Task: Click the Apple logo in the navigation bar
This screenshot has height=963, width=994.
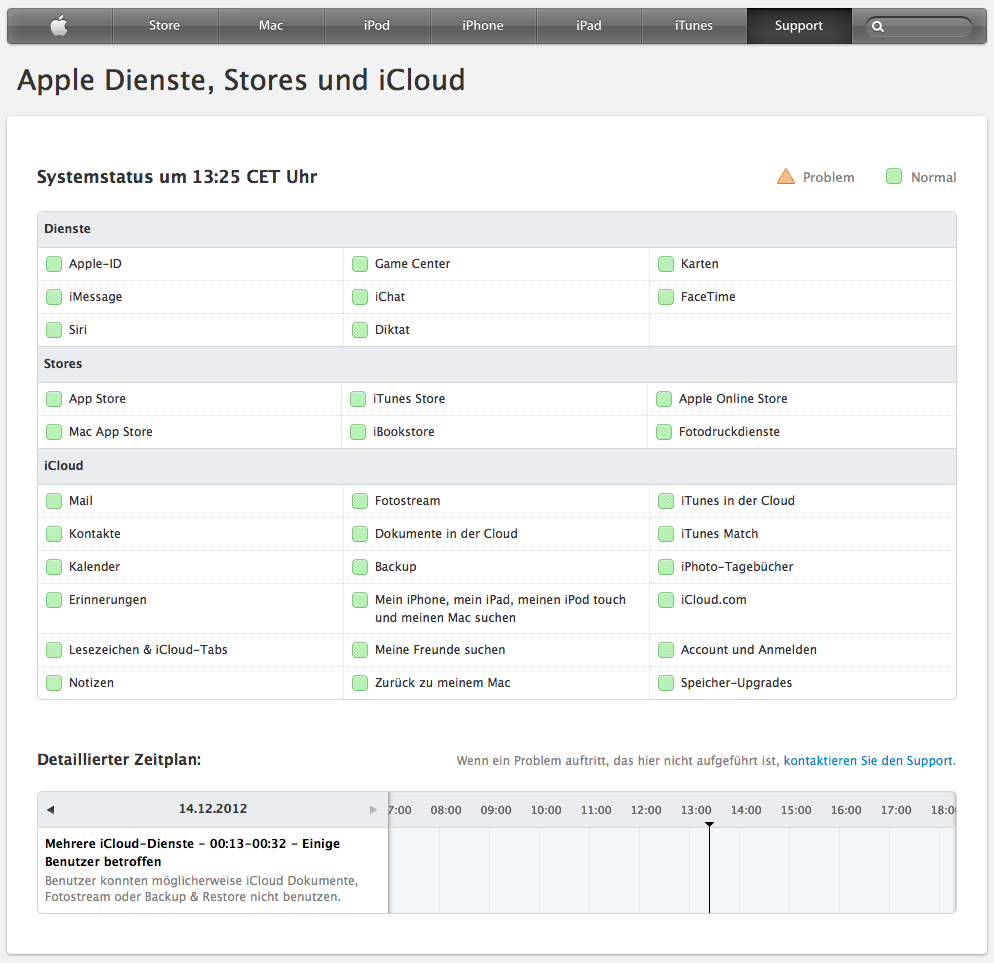Action: click(59, 25)
